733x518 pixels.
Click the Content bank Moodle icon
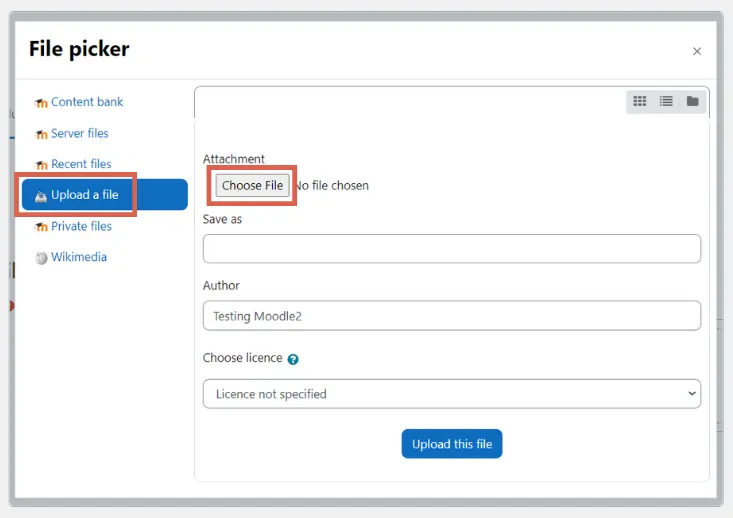tap(41, 102)
